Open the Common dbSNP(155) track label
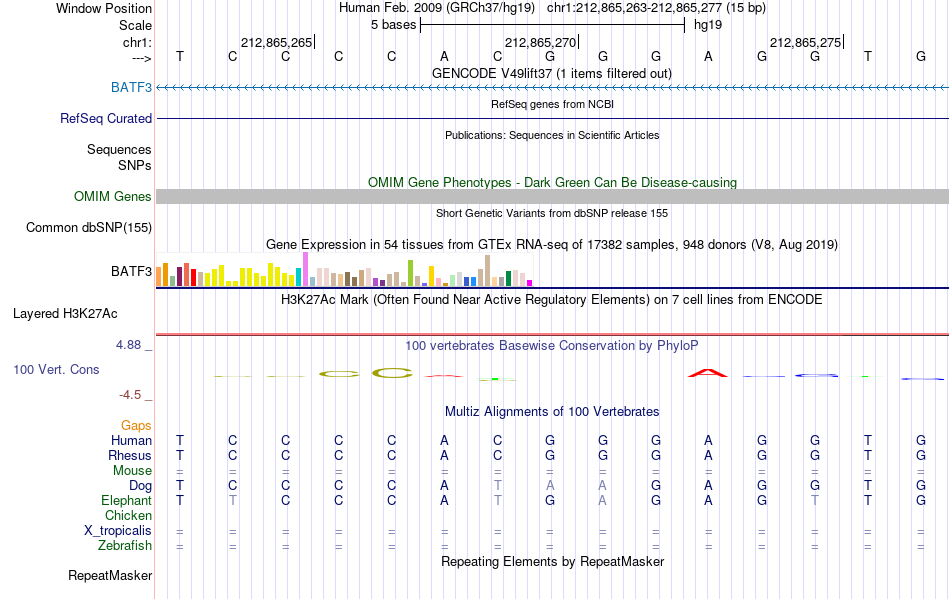 coord(88,227)
